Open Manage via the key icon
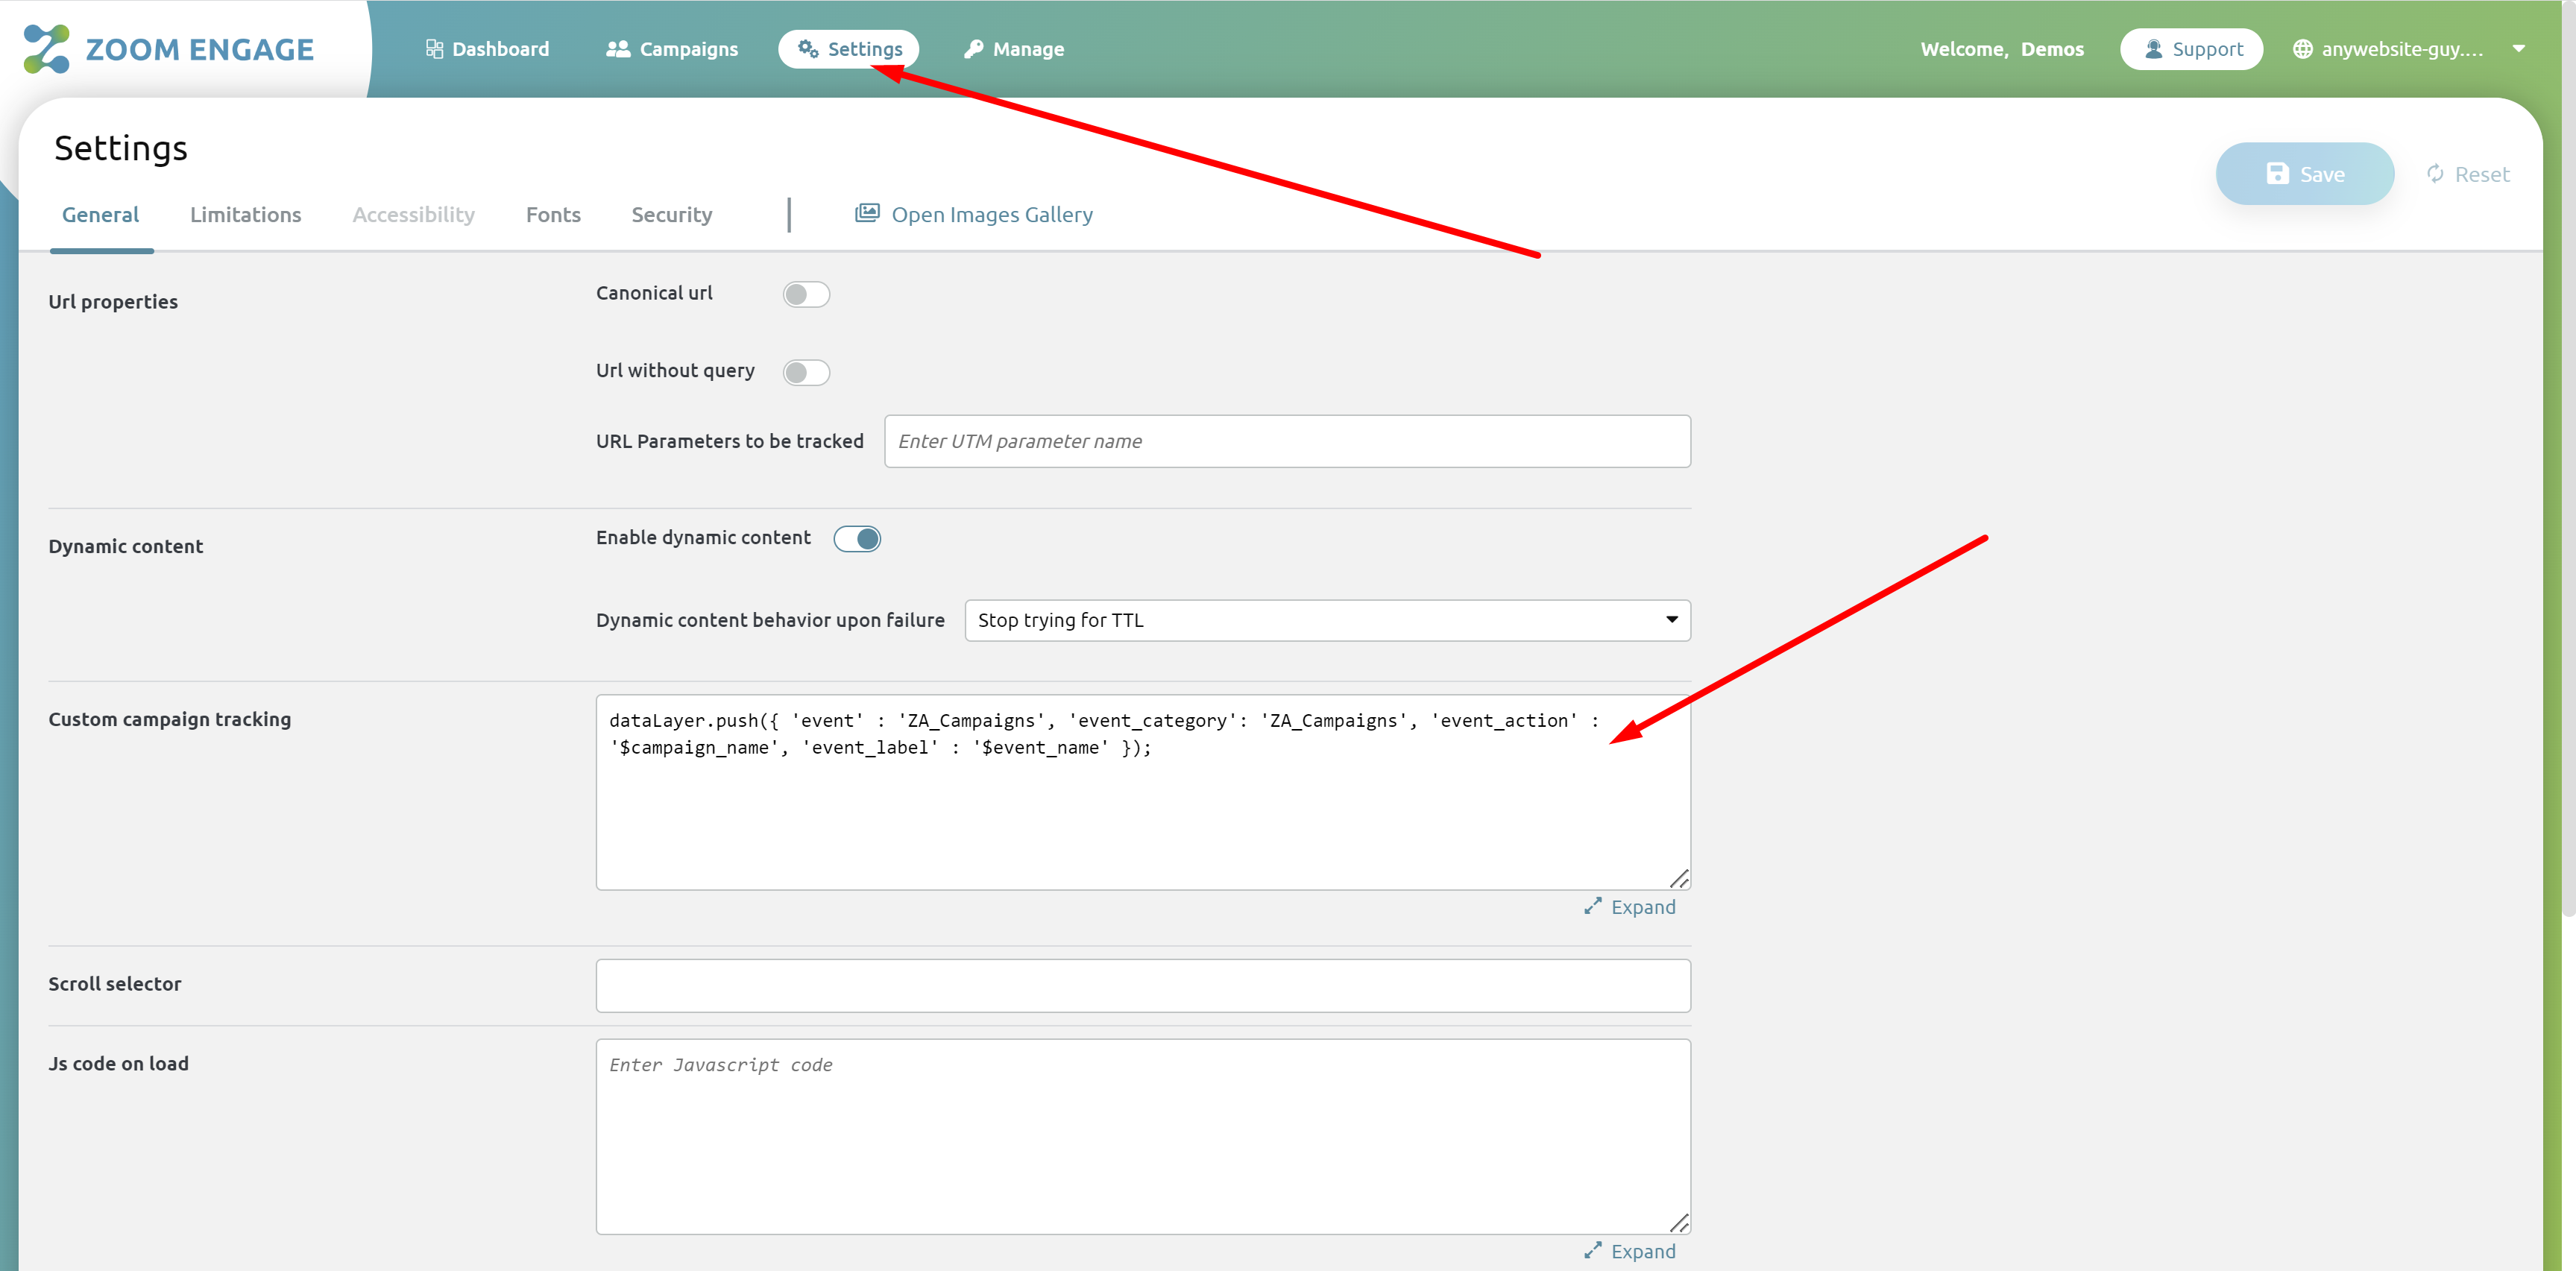2576x1271 pixels. click(973, 48)
